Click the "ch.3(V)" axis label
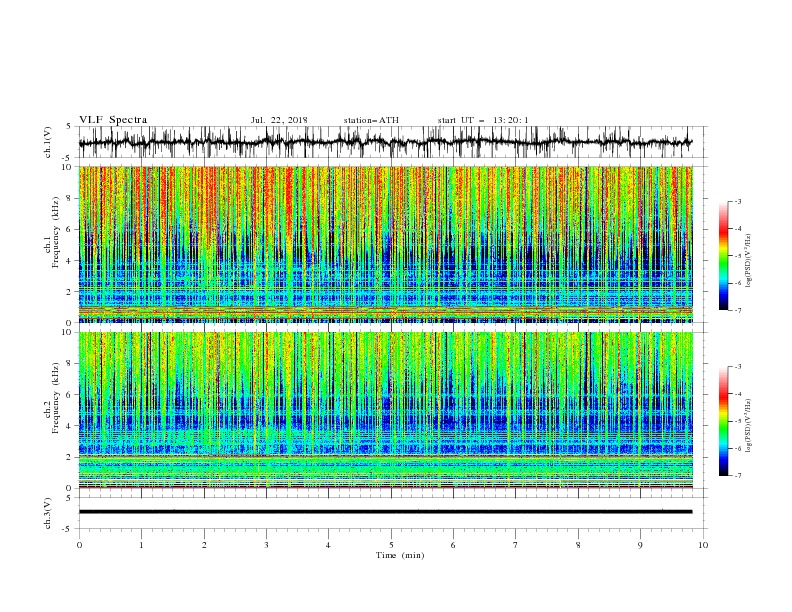Image resolution: width=792 pixels, height=612 pixels. point(48,513)
